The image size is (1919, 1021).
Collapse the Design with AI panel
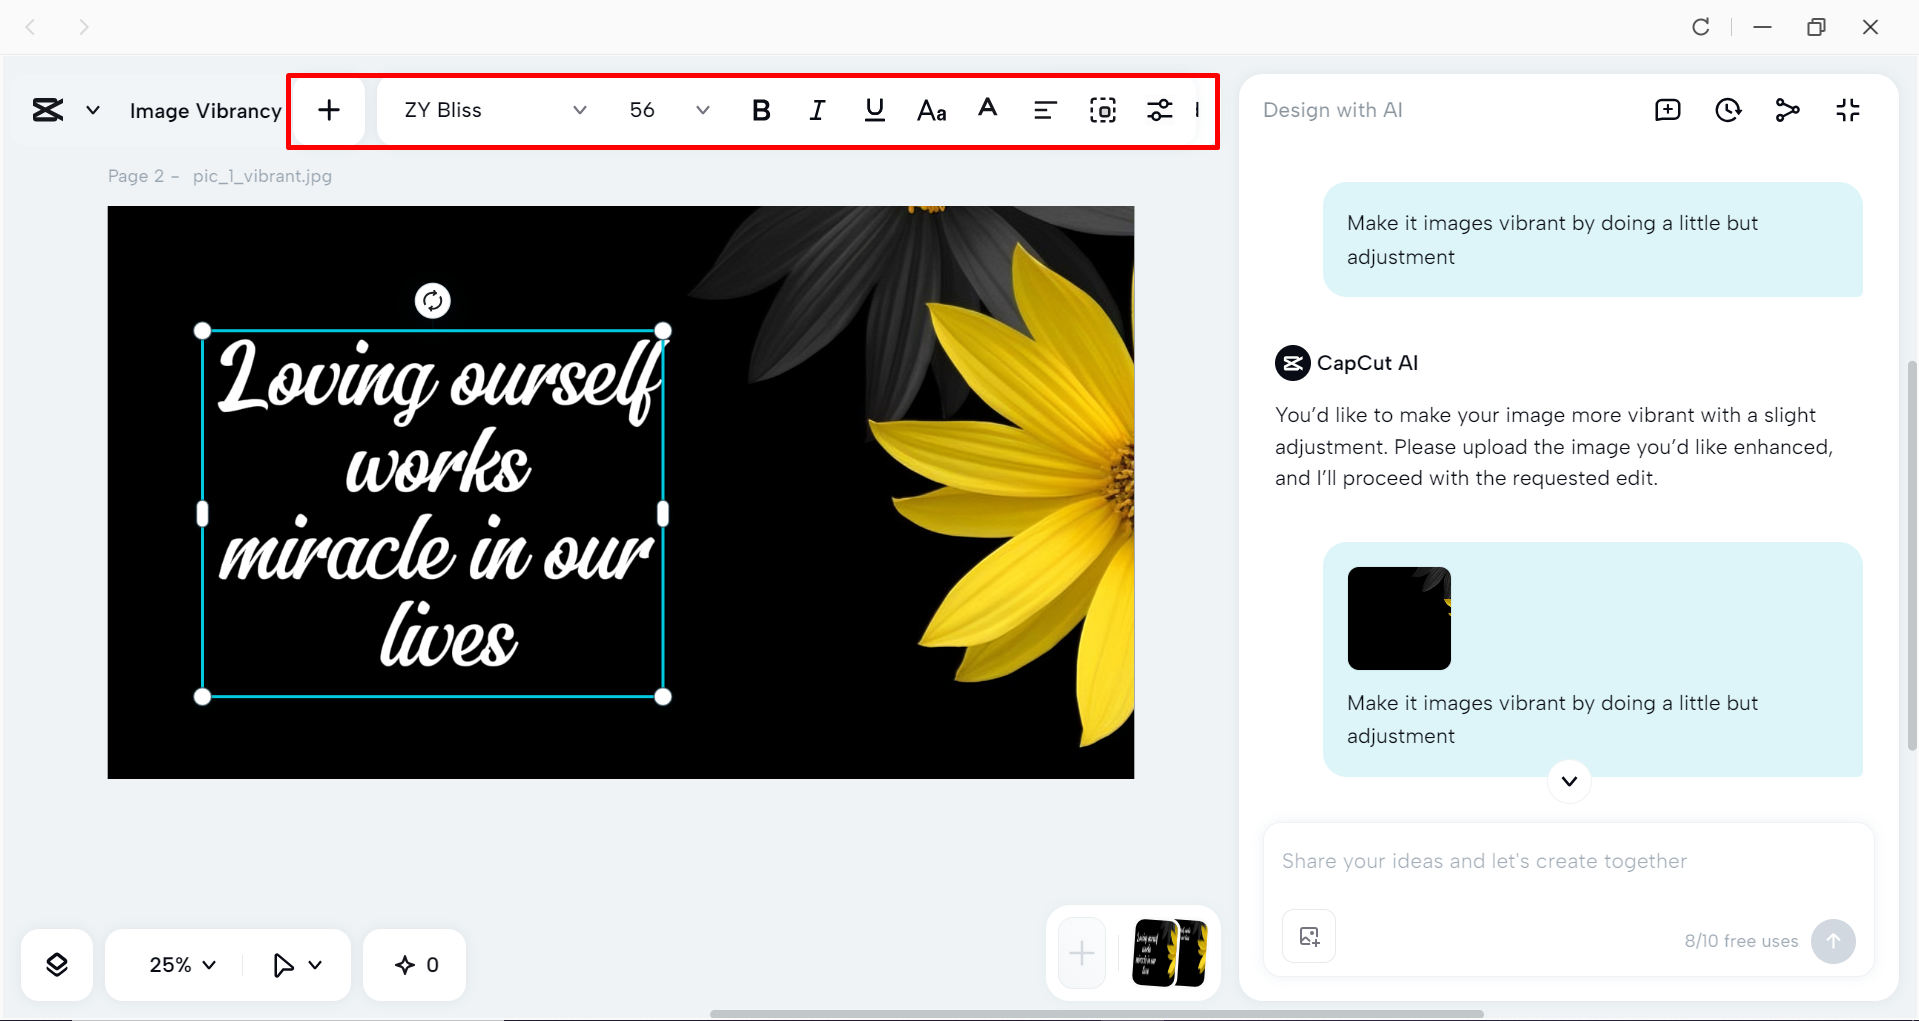1847,110
